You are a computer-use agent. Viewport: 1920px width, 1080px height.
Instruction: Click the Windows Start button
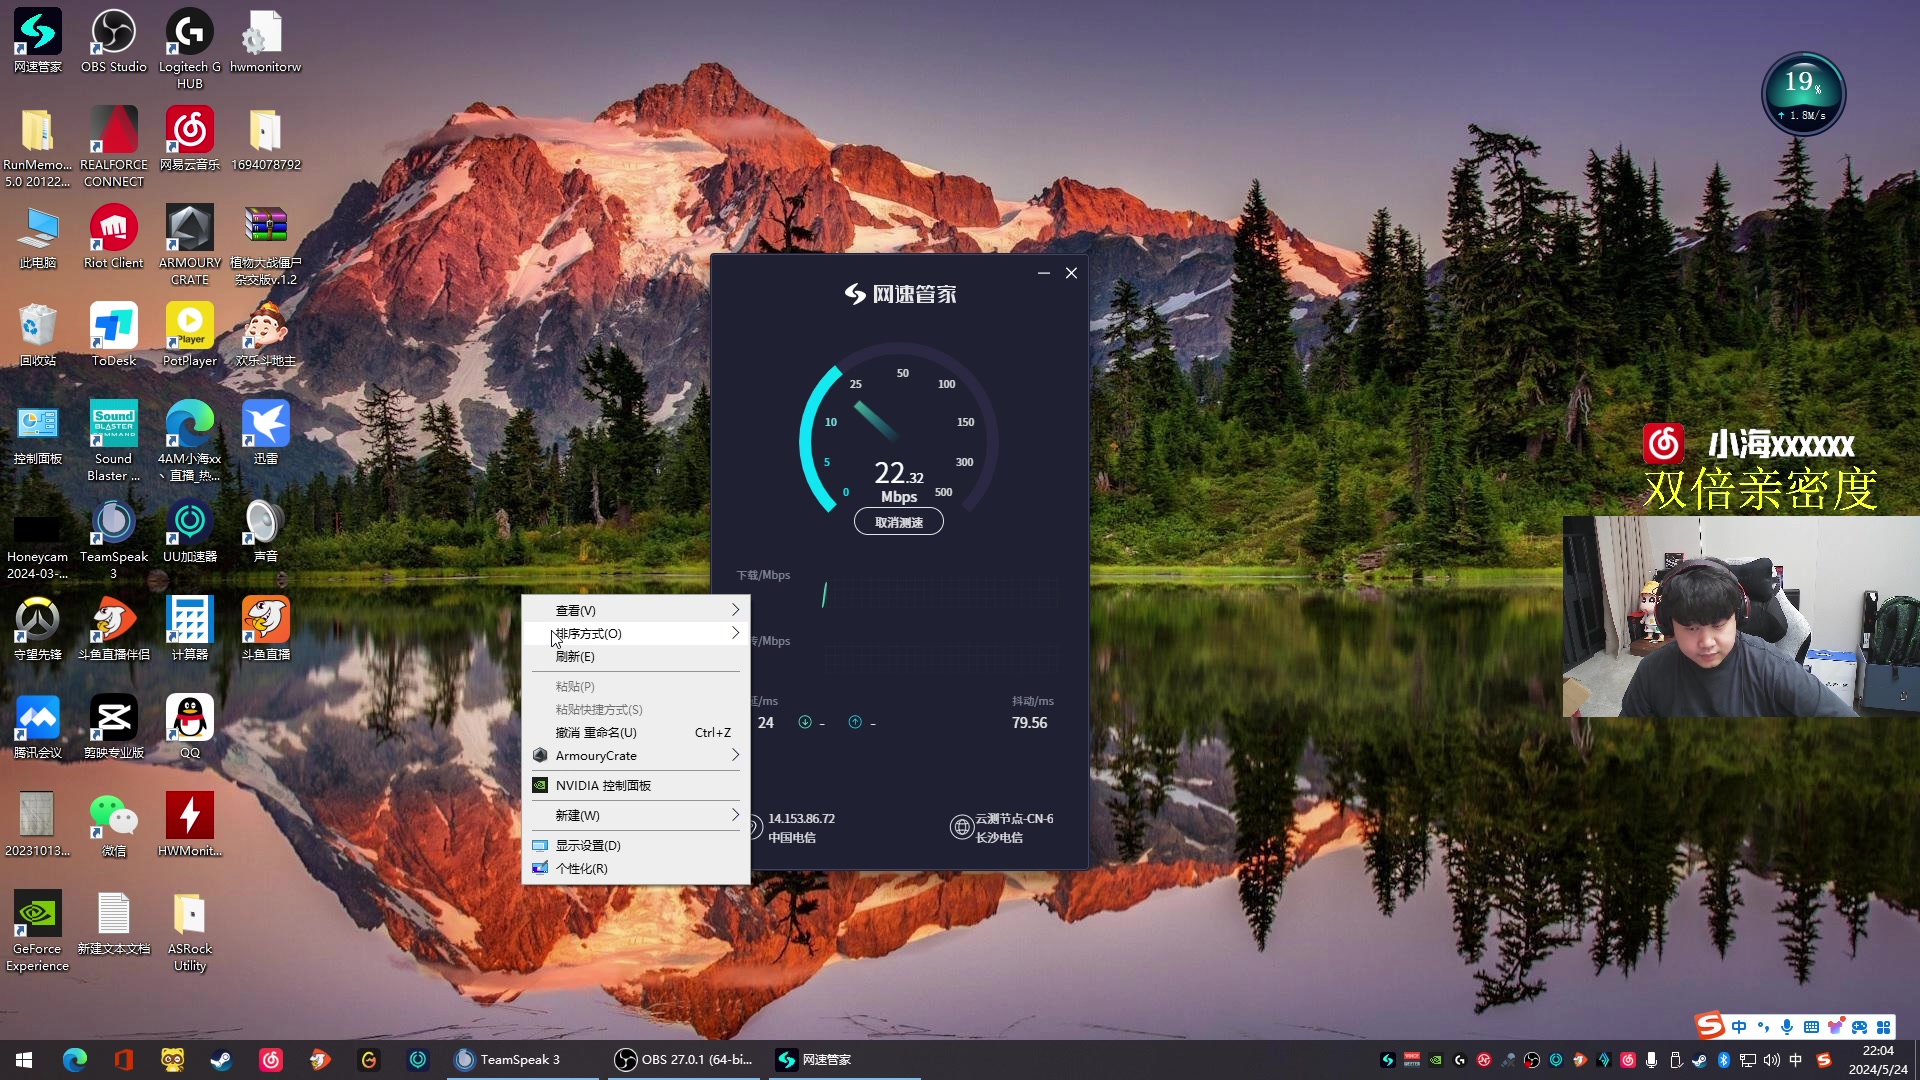(x=24, y=1060)
